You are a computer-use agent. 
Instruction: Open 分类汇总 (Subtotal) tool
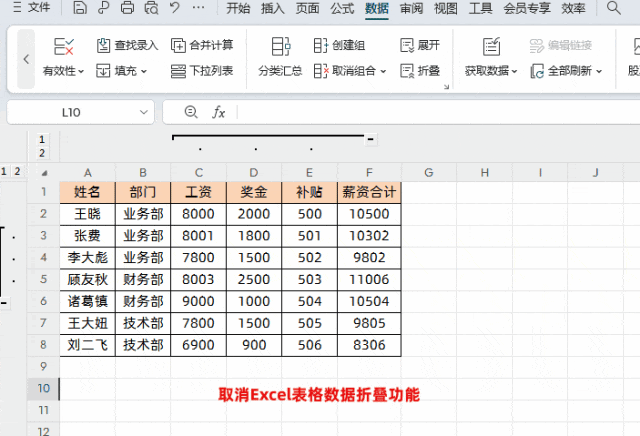pyautogui.click(x=280, y=56)
